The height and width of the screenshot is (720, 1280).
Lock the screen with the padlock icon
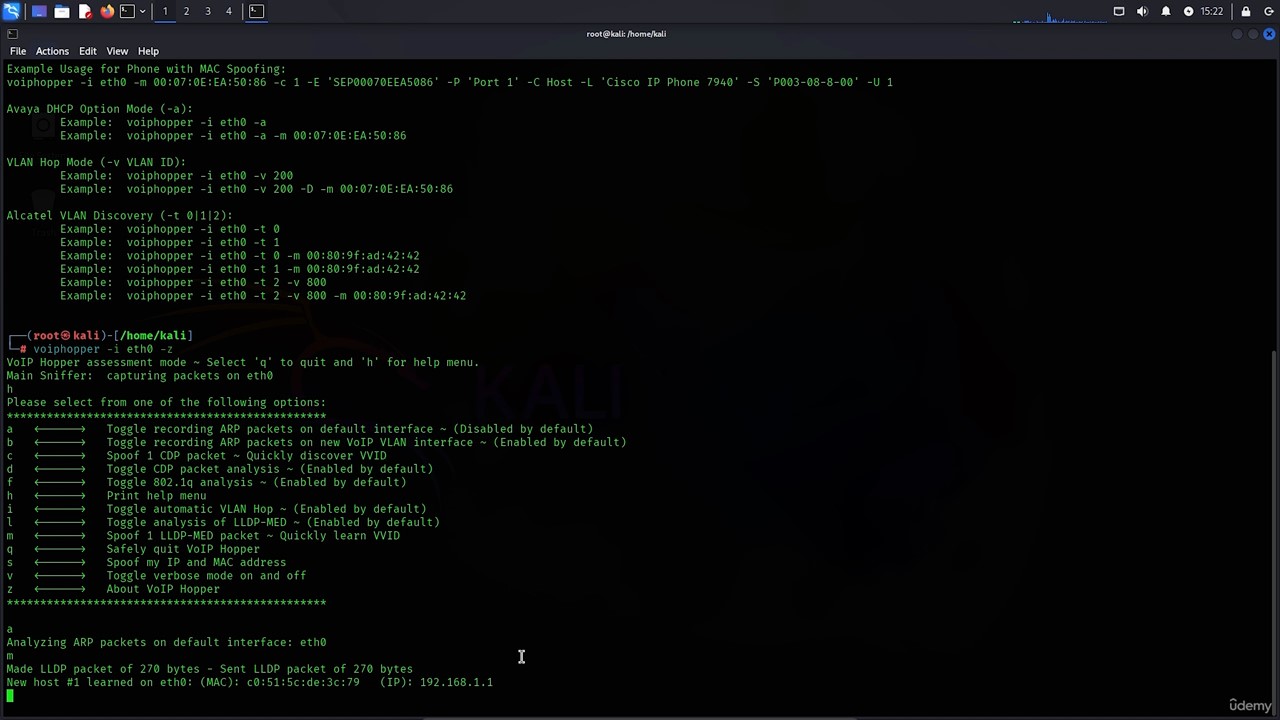coord(1245,11)
